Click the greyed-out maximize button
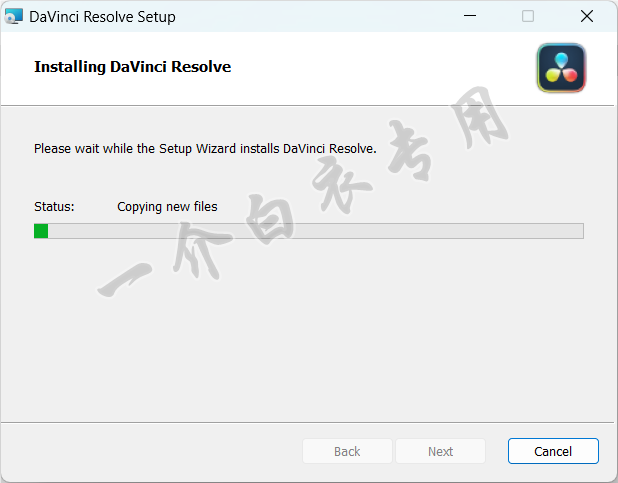Viewport: 618px width, 483px height. point(528,16)
